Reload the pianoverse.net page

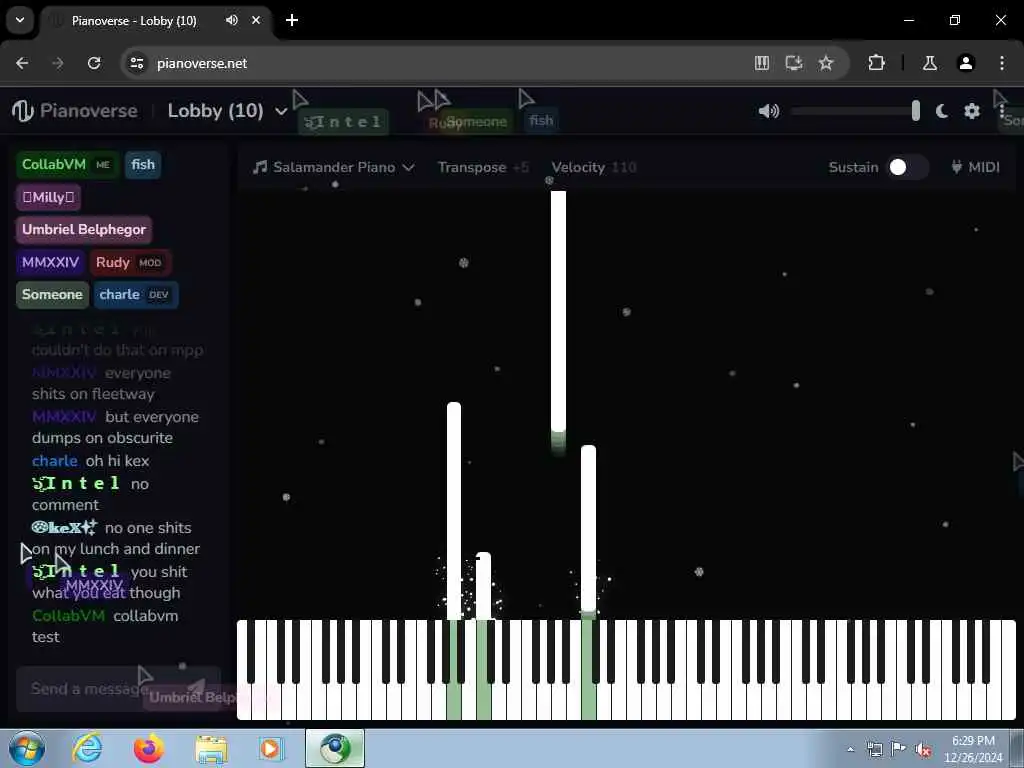tap(94, 63)
